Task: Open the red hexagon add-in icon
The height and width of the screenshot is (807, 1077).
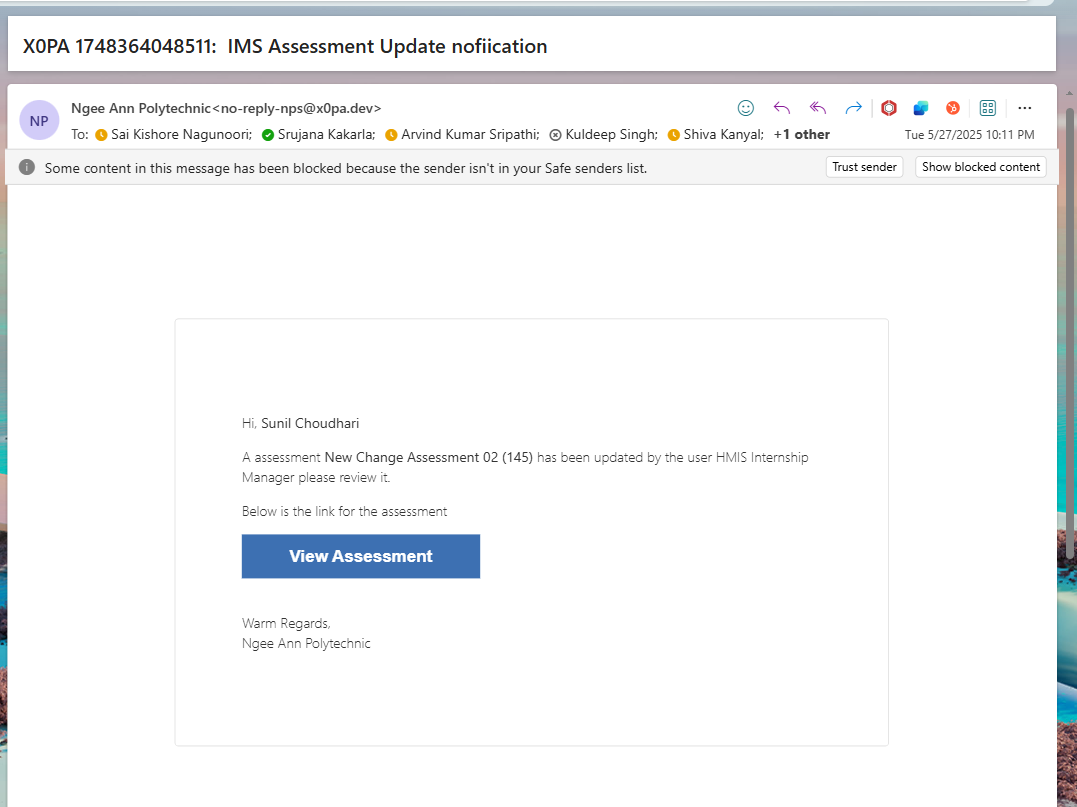Action: [889, 108]
